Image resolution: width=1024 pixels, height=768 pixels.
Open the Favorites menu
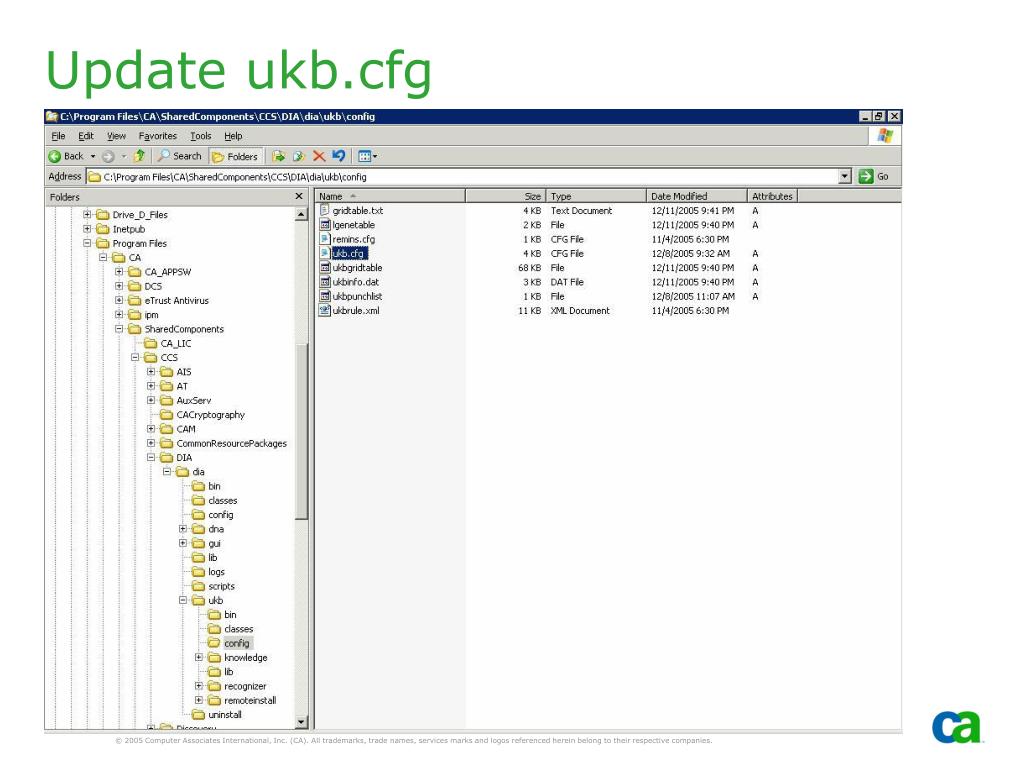157,136
